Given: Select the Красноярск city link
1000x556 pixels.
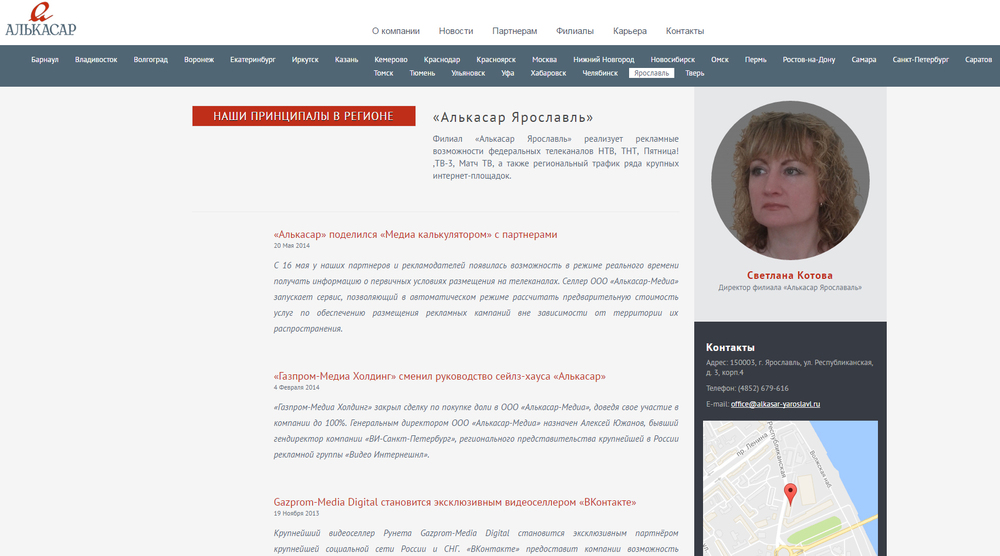Looking at the screenshot, I should (496, 59).
